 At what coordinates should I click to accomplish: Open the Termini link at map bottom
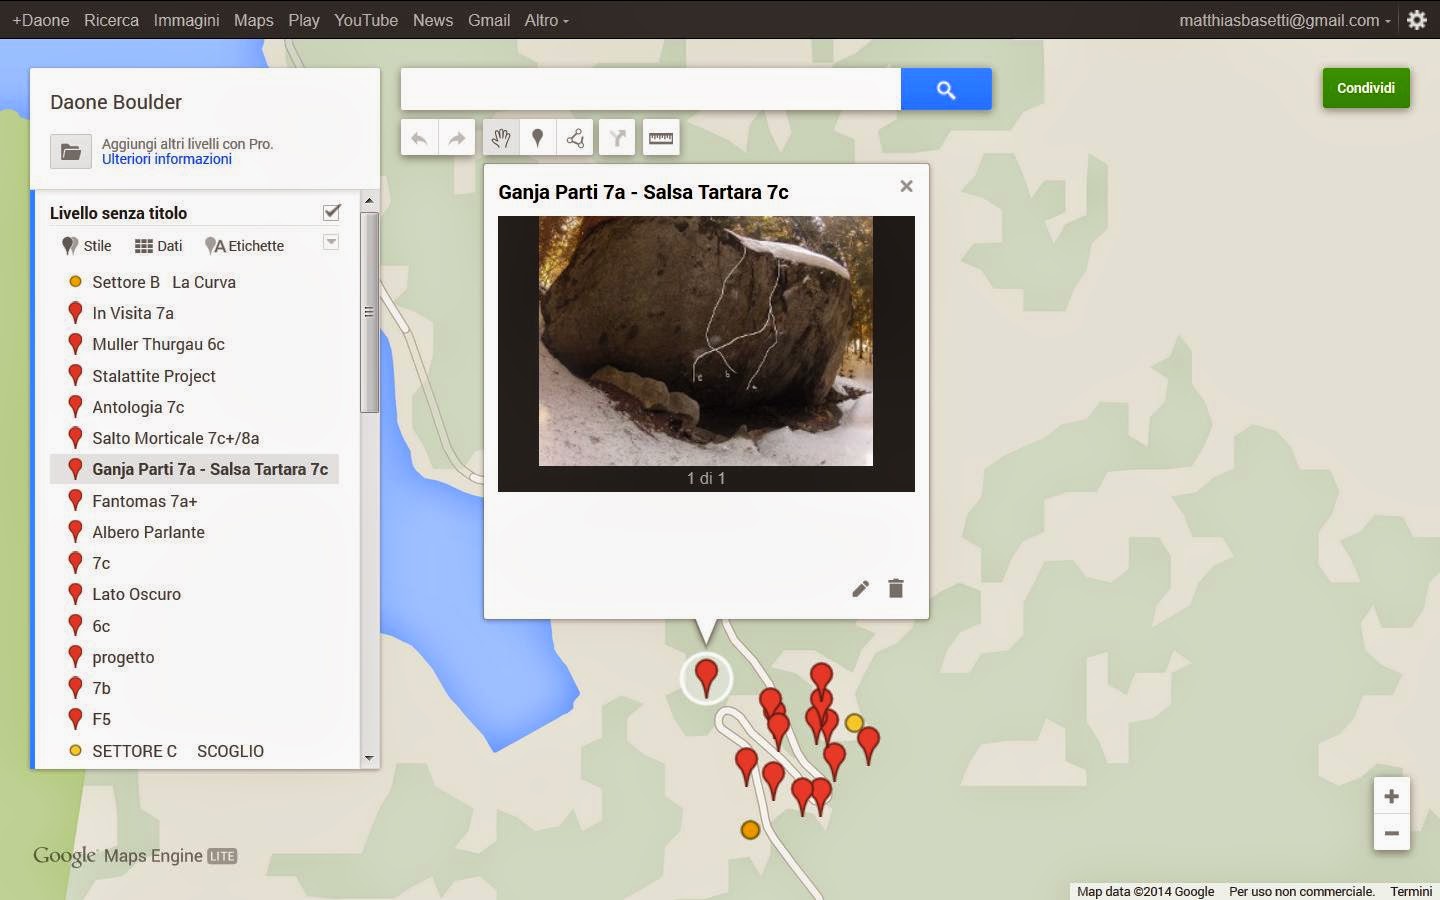[1411, 891]
